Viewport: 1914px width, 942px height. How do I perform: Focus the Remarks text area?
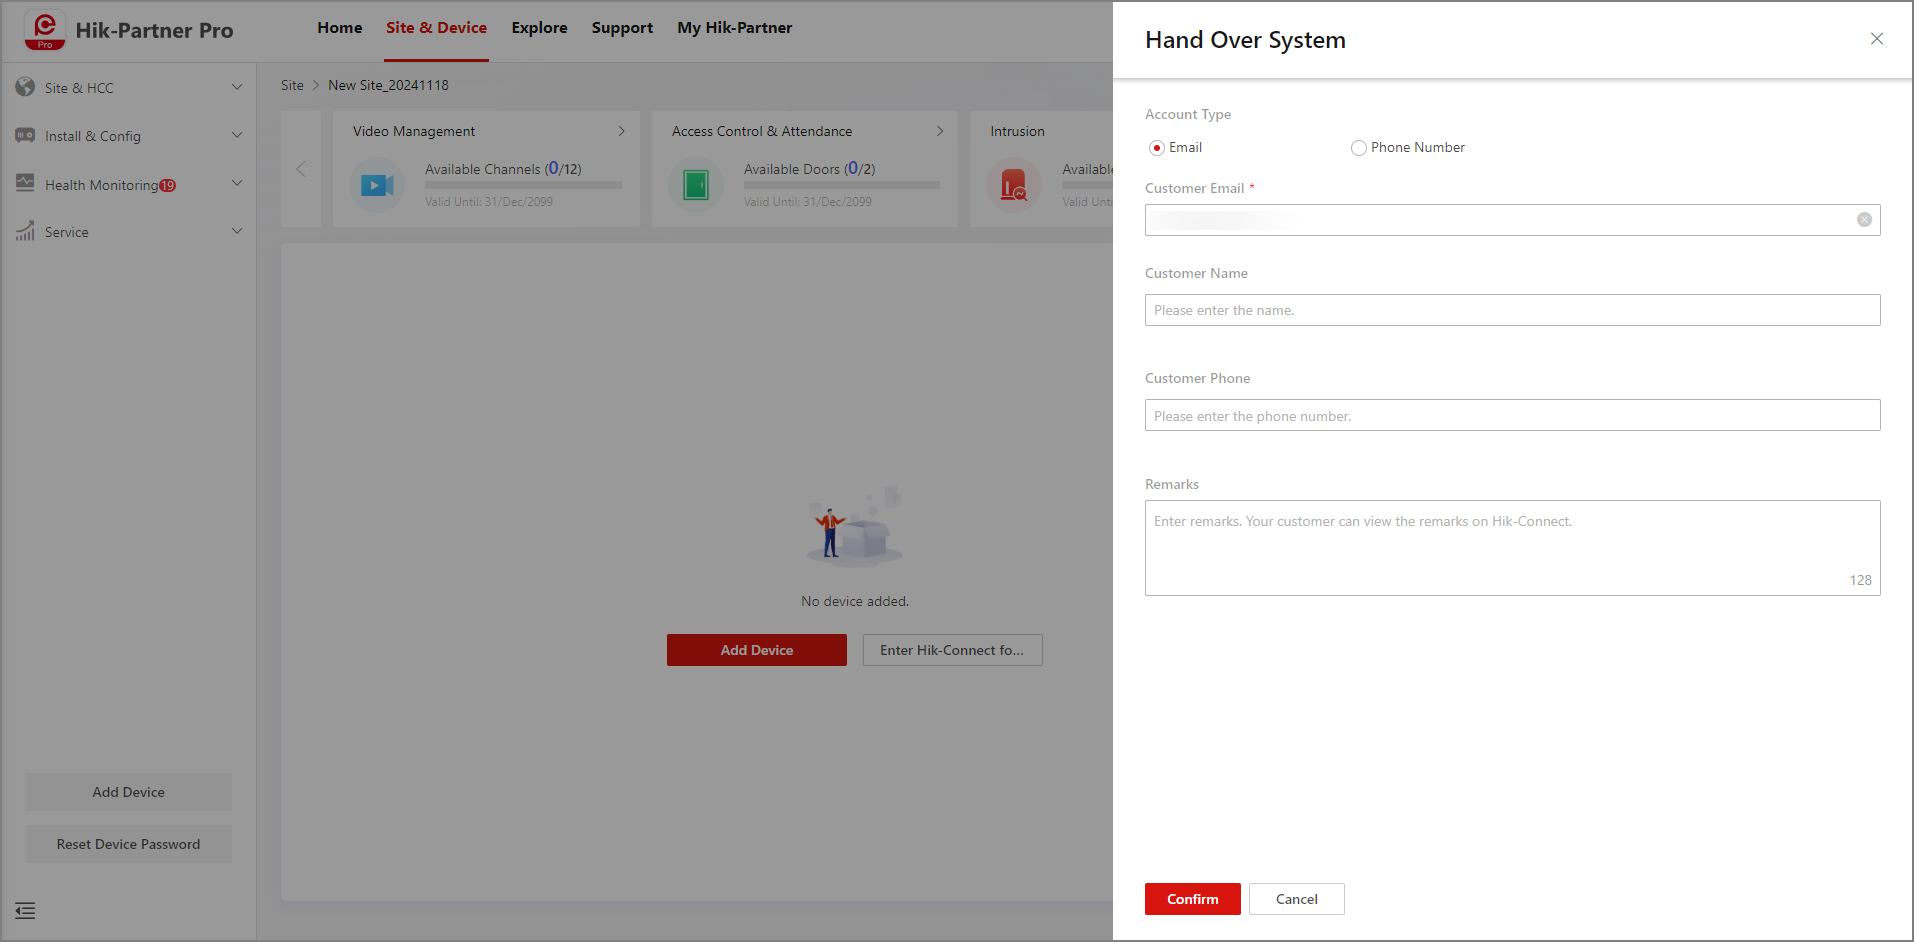tap(1513, 548)
